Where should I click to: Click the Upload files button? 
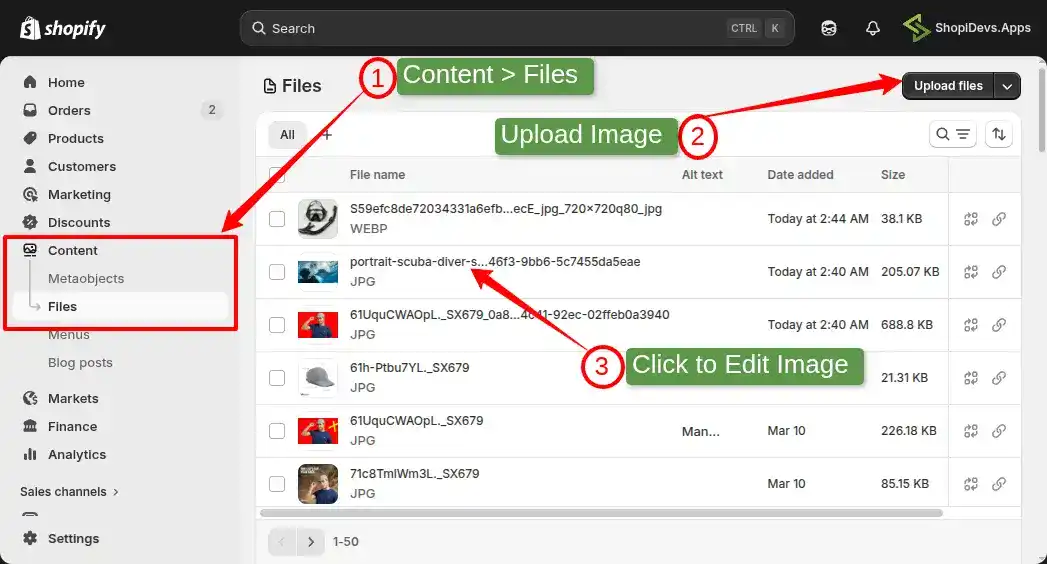[x=948, y=86]
